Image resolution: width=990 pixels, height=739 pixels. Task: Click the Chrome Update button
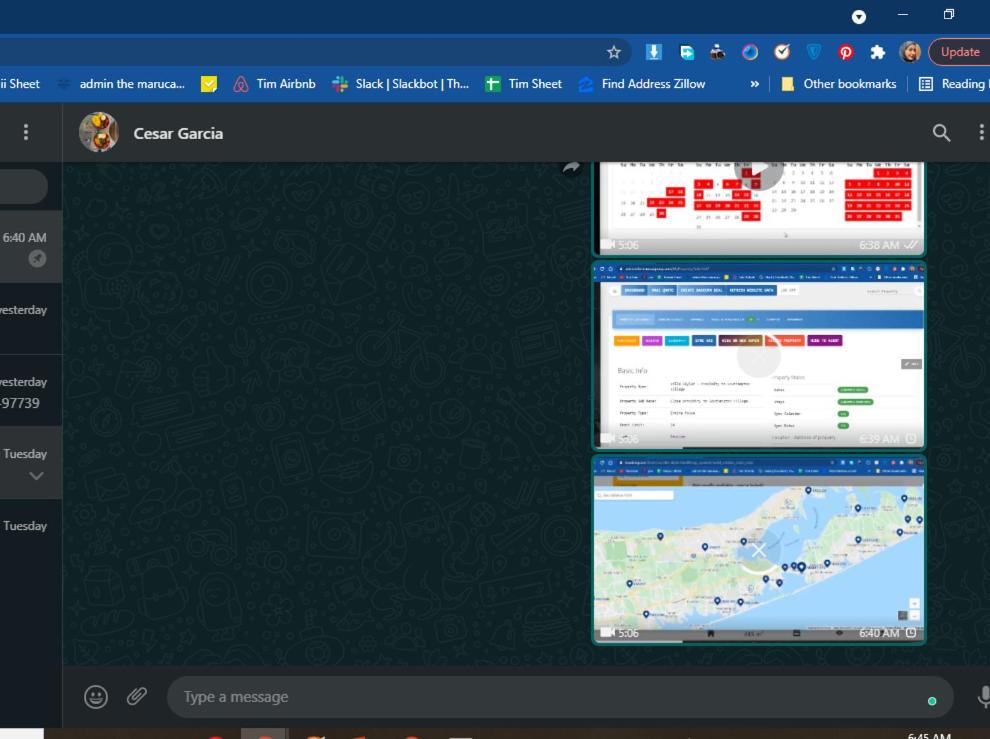[x=959, y=52]
